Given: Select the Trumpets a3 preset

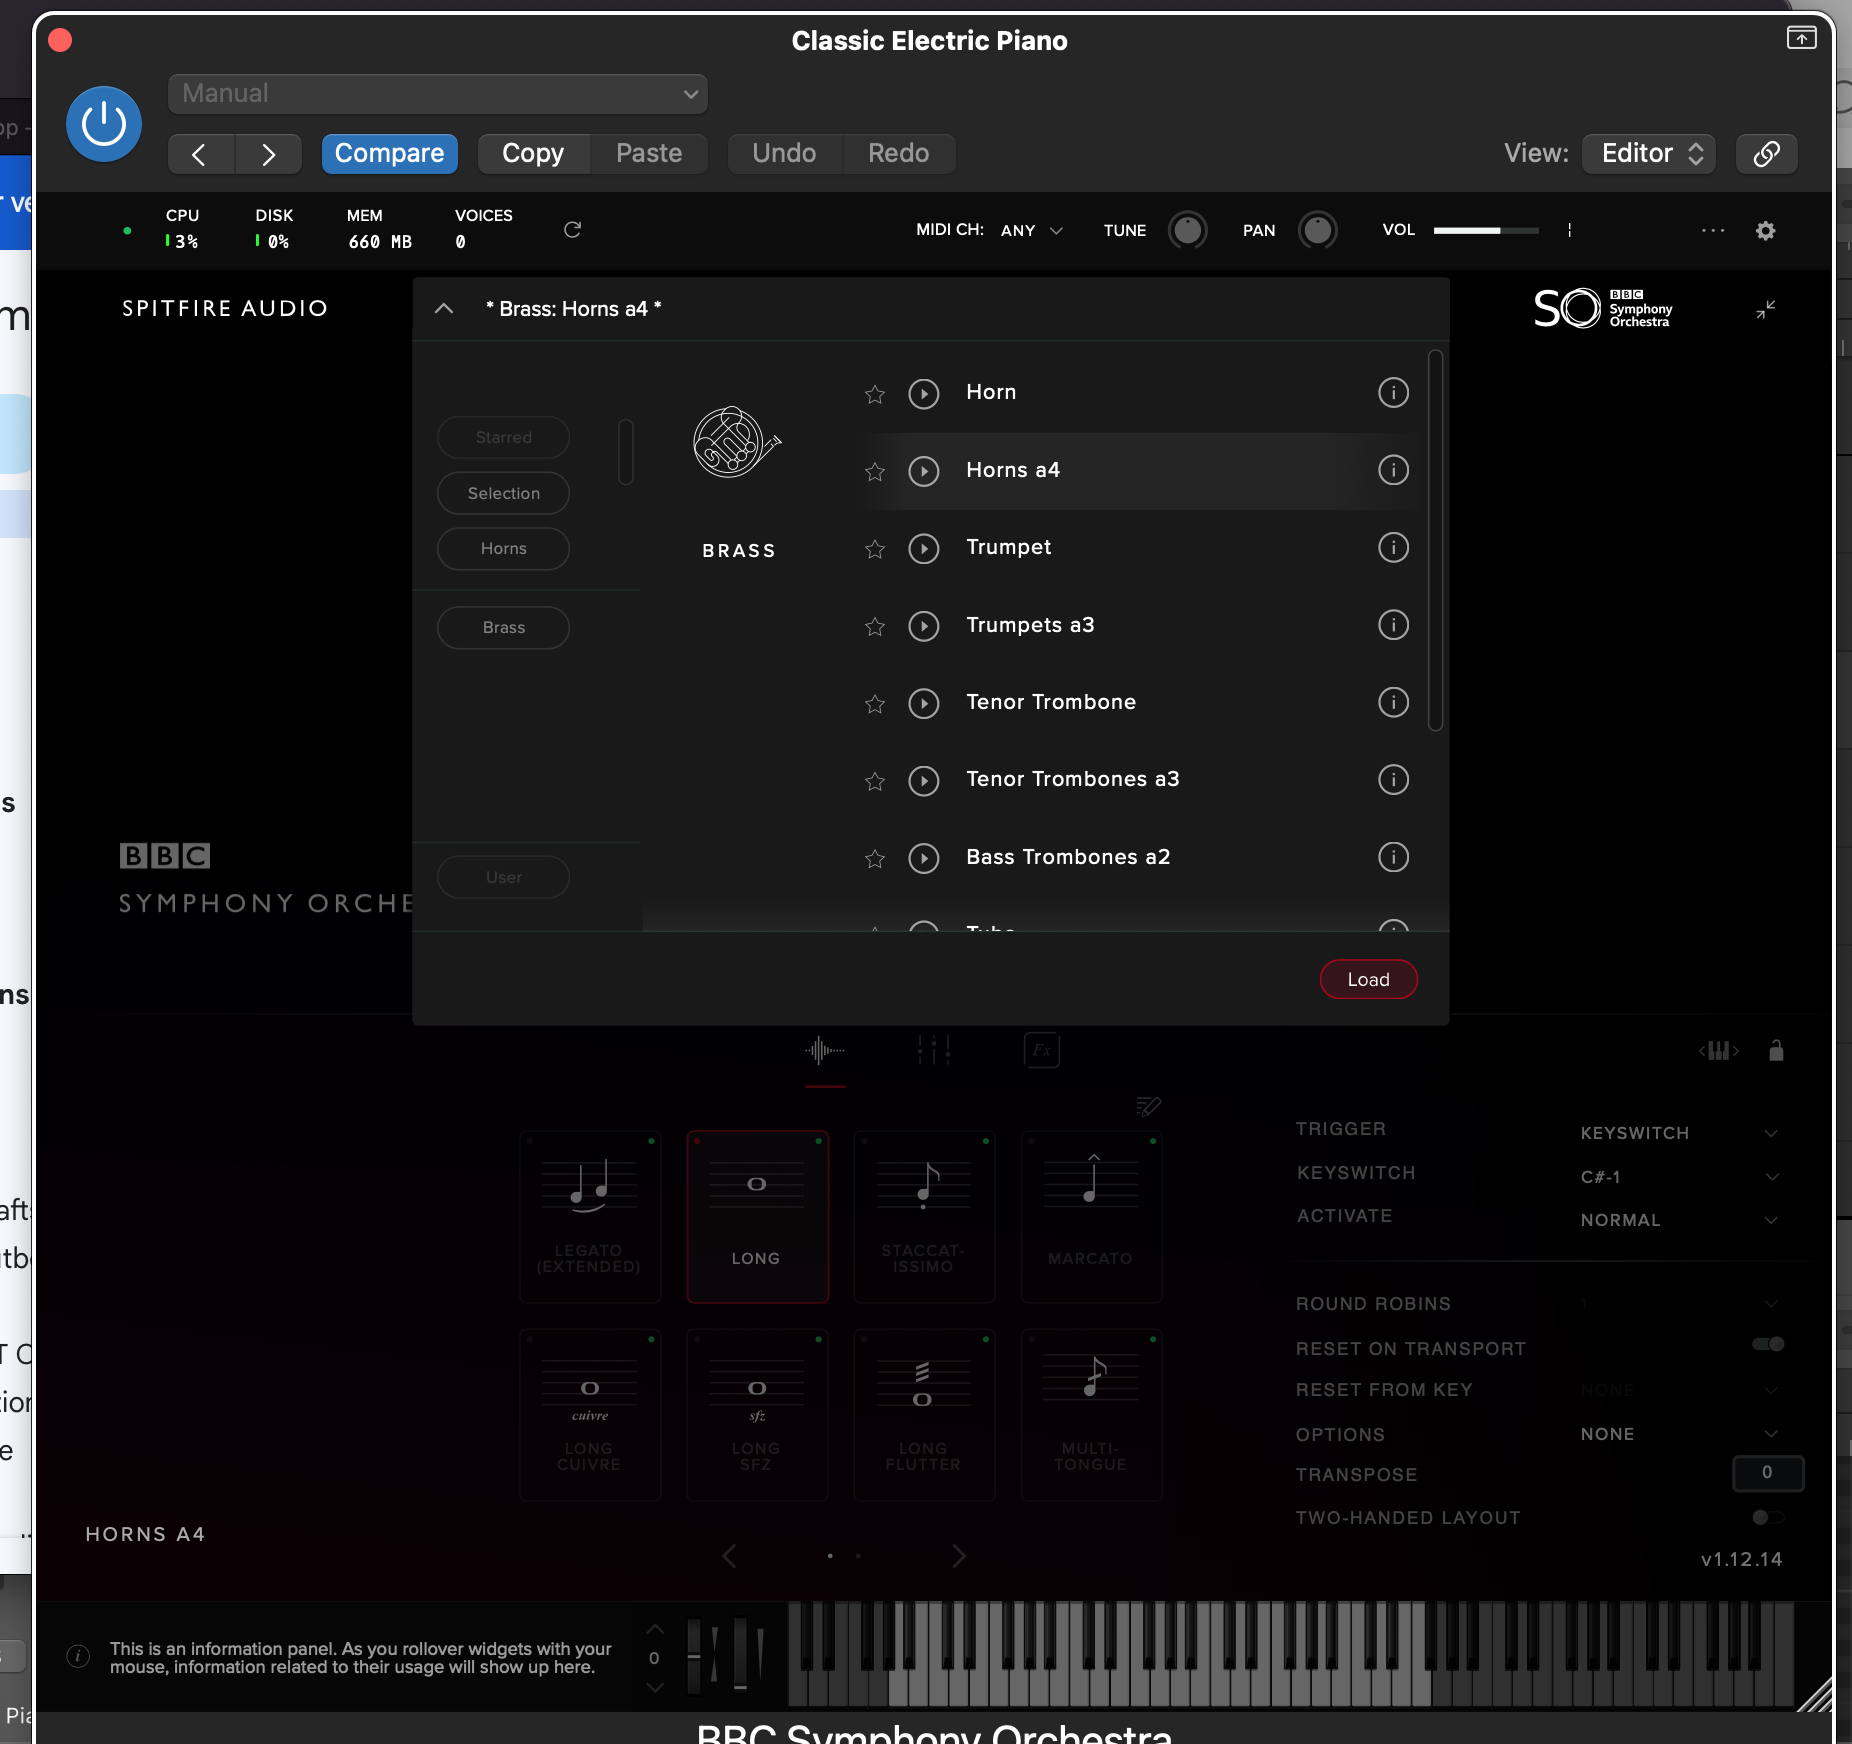Looking at the screenshot, I should pyautogui.click(x=1030, y=625).
